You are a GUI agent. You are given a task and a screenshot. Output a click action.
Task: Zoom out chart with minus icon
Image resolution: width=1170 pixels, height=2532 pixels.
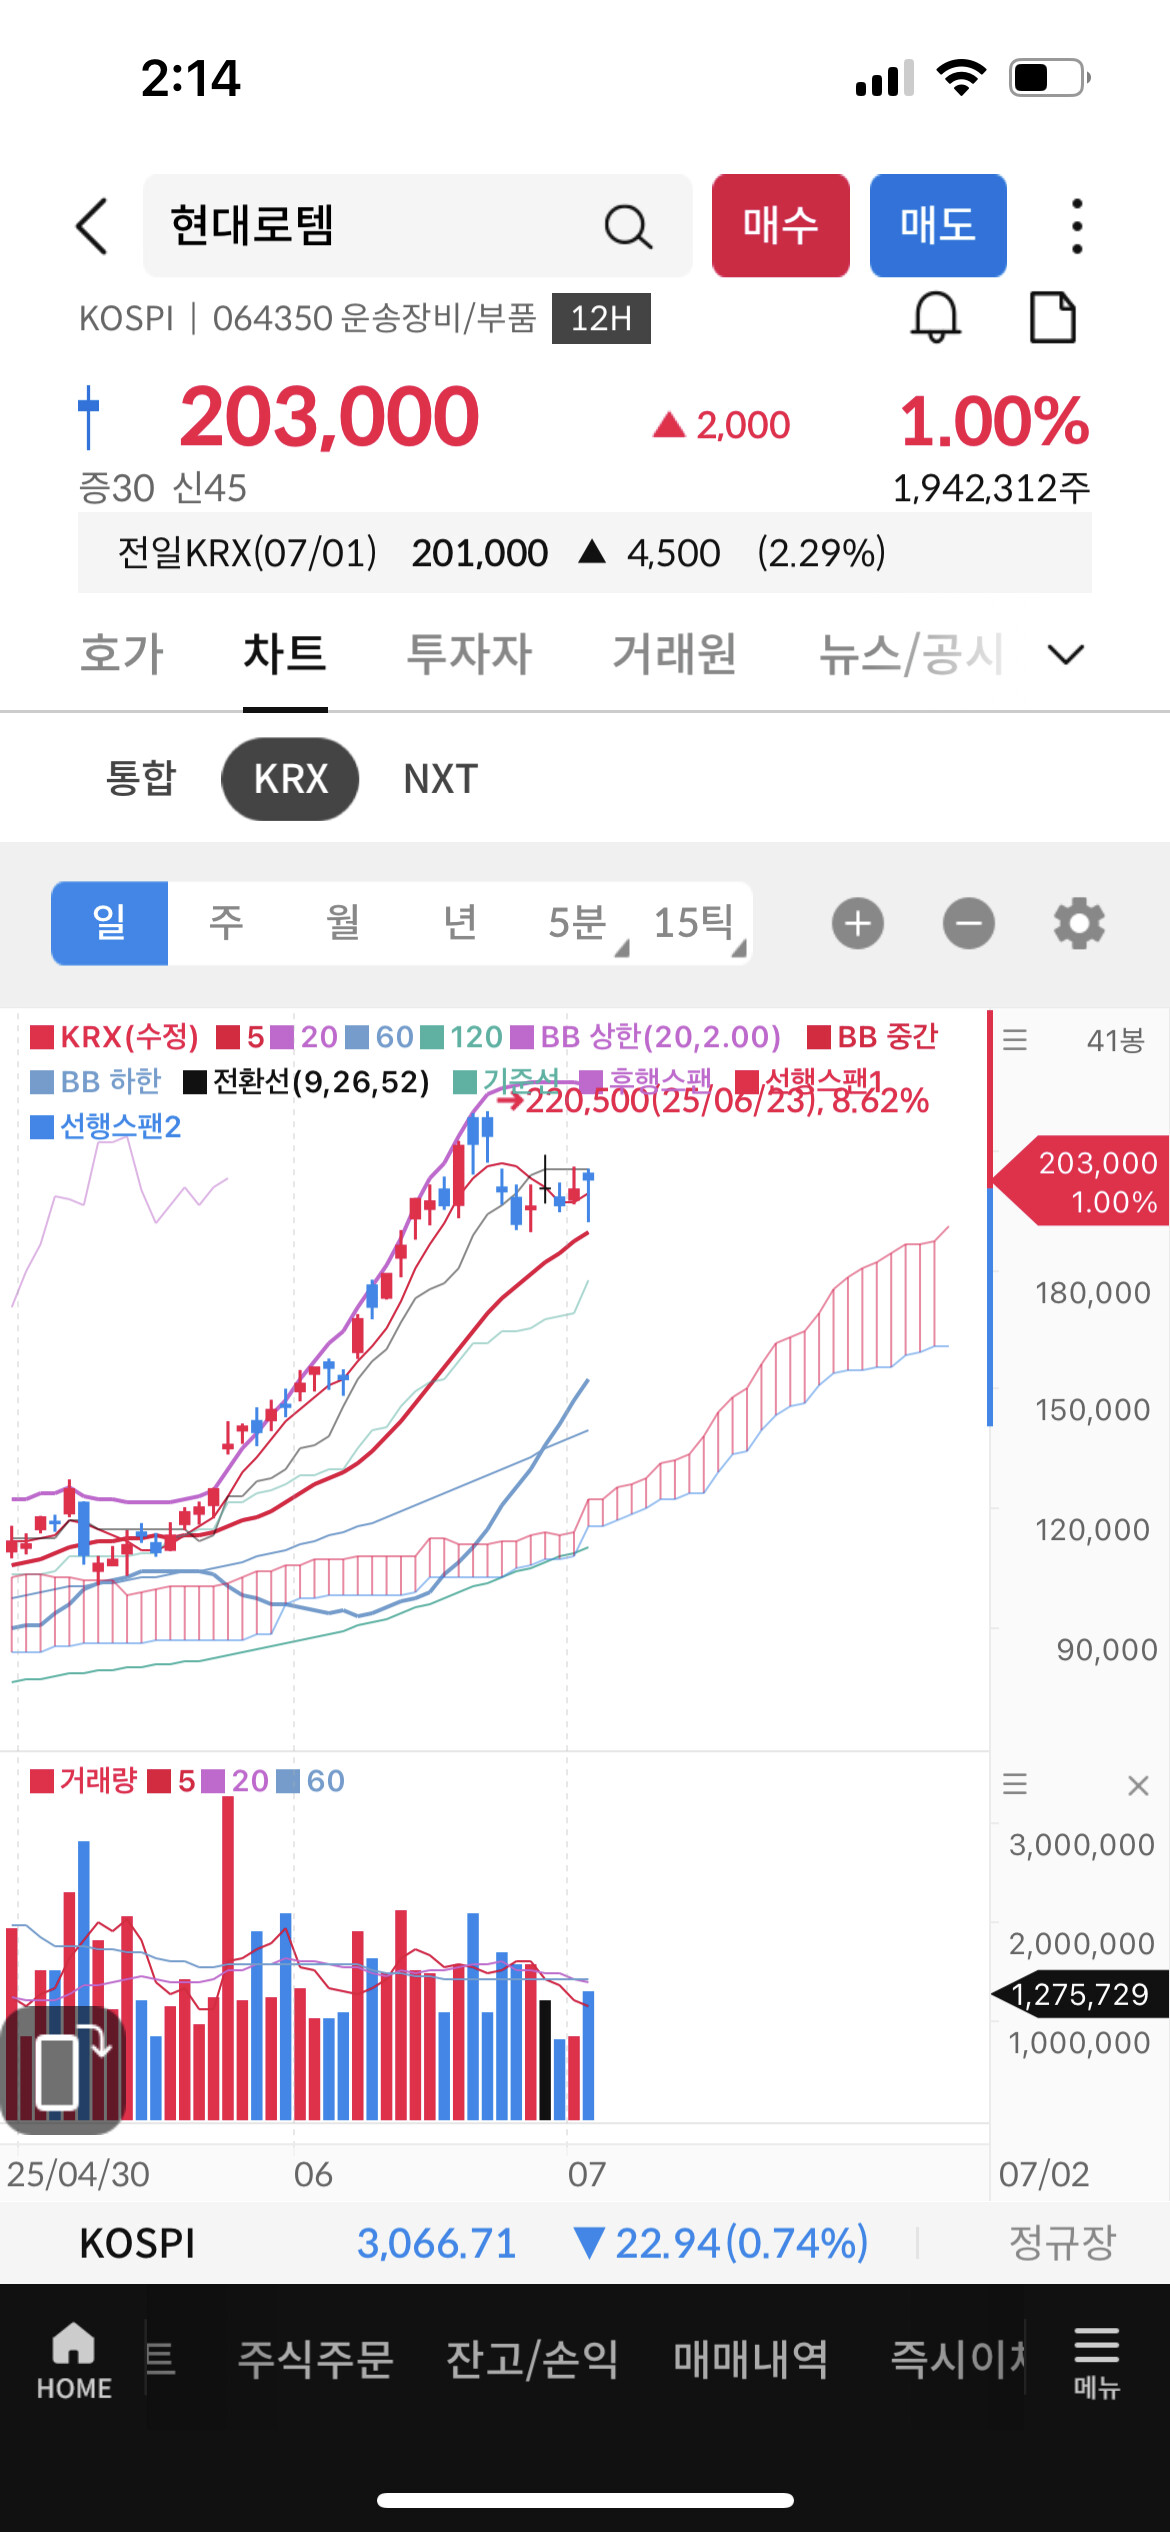968,923
